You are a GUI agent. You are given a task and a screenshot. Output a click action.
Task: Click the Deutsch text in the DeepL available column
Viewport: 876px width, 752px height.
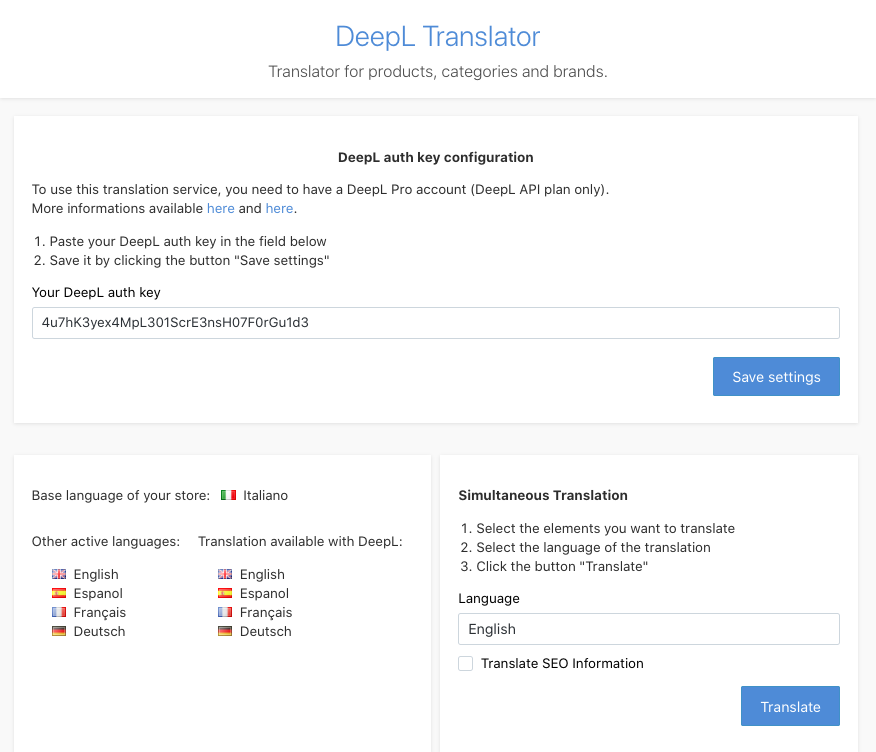pyautogui.click(x=265, y=631)
